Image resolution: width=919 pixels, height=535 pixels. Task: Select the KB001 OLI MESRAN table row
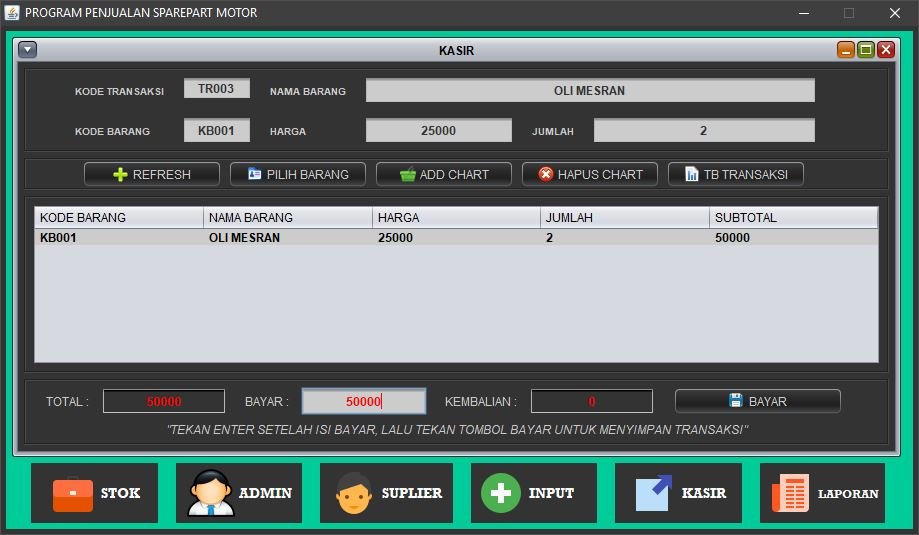pyautogui.click(x=456, y=238)
